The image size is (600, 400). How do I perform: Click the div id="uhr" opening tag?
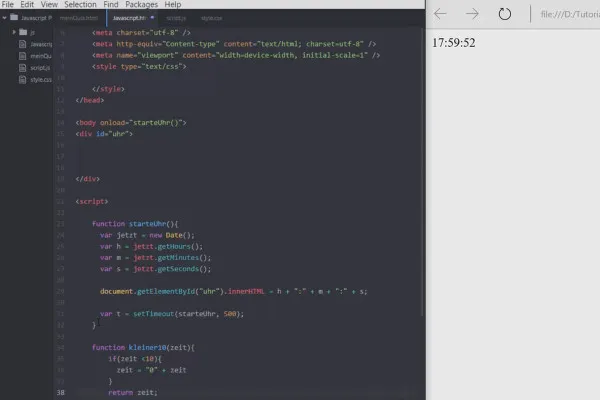click(x=104, y=134)
